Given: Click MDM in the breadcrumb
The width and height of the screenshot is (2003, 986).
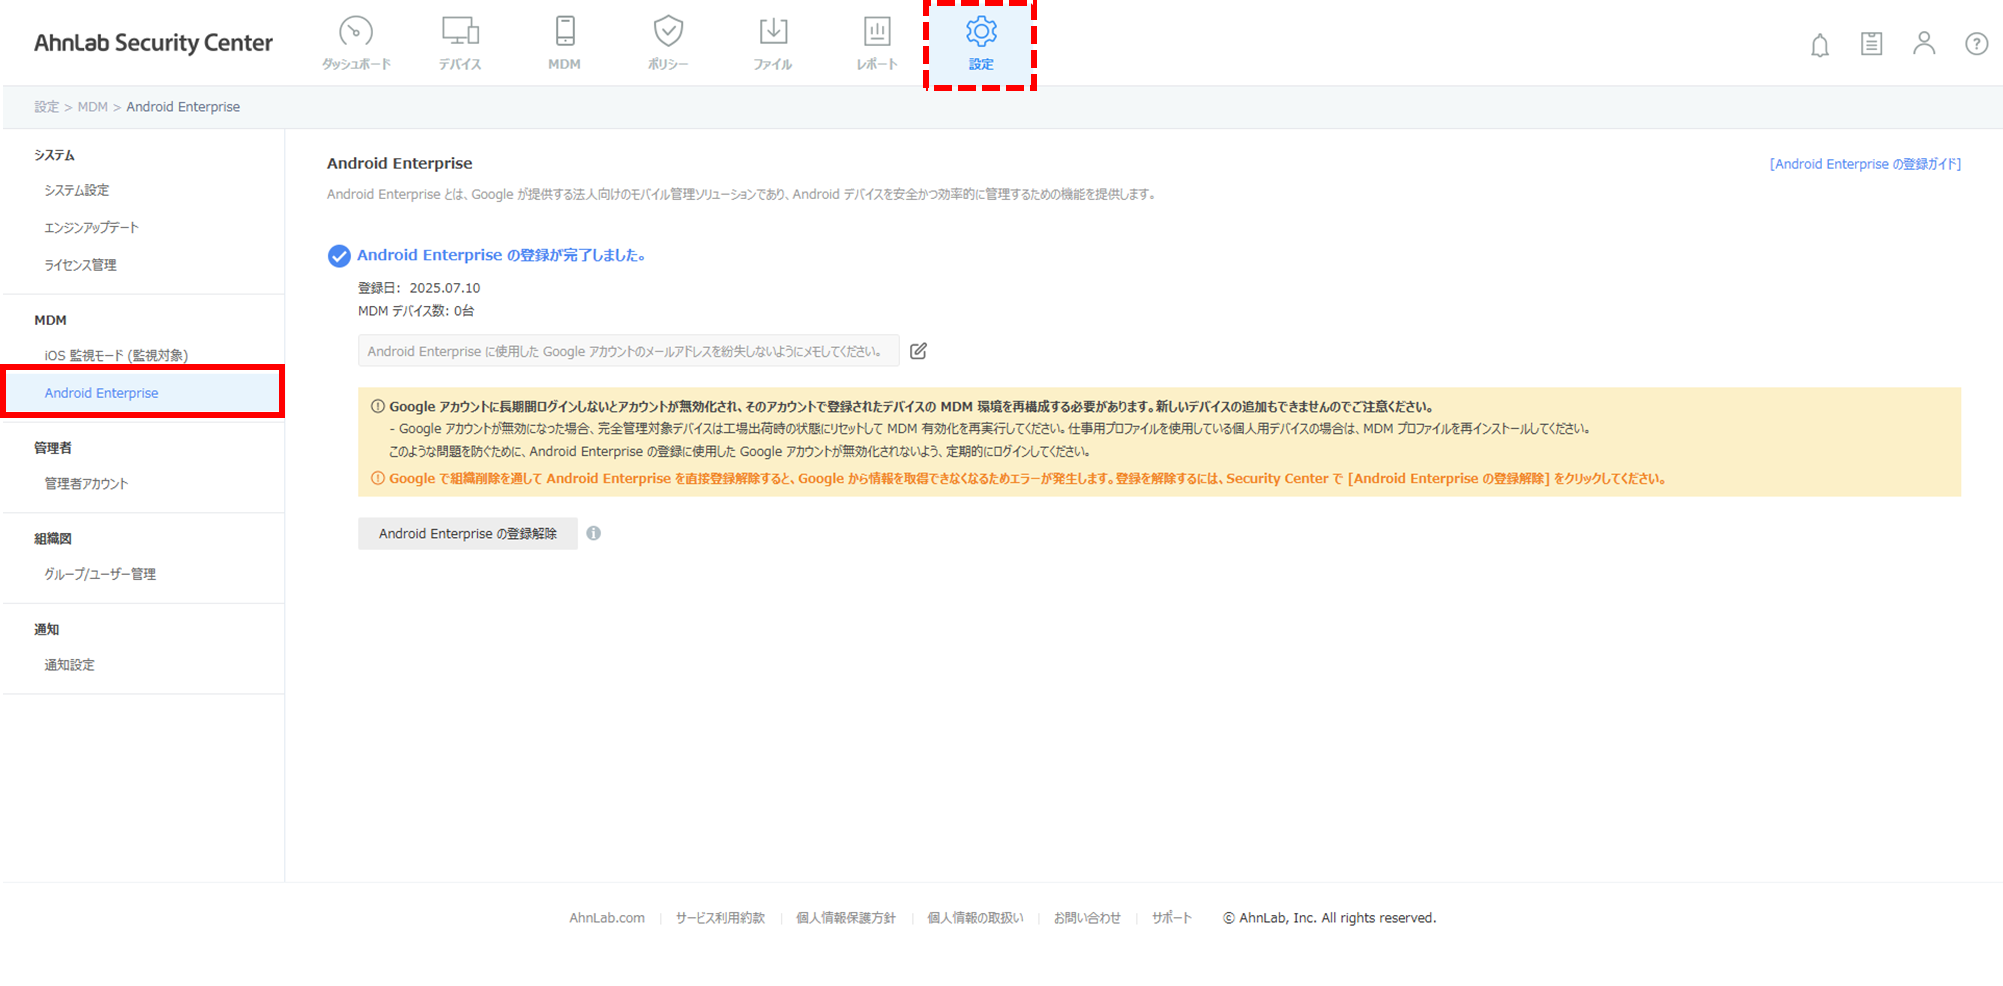Looking at the screenshot, I should pyautogui.click(x=92, y=107).
